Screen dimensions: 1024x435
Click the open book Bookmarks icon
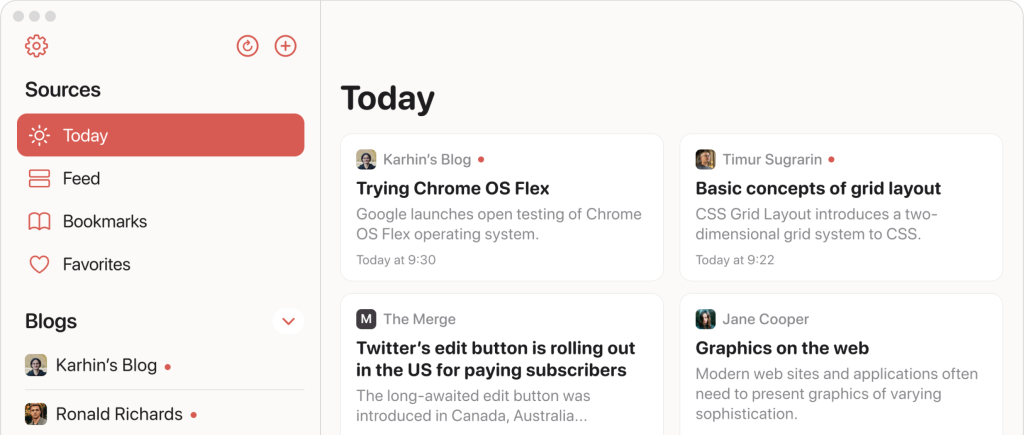(x=39, y=222)
